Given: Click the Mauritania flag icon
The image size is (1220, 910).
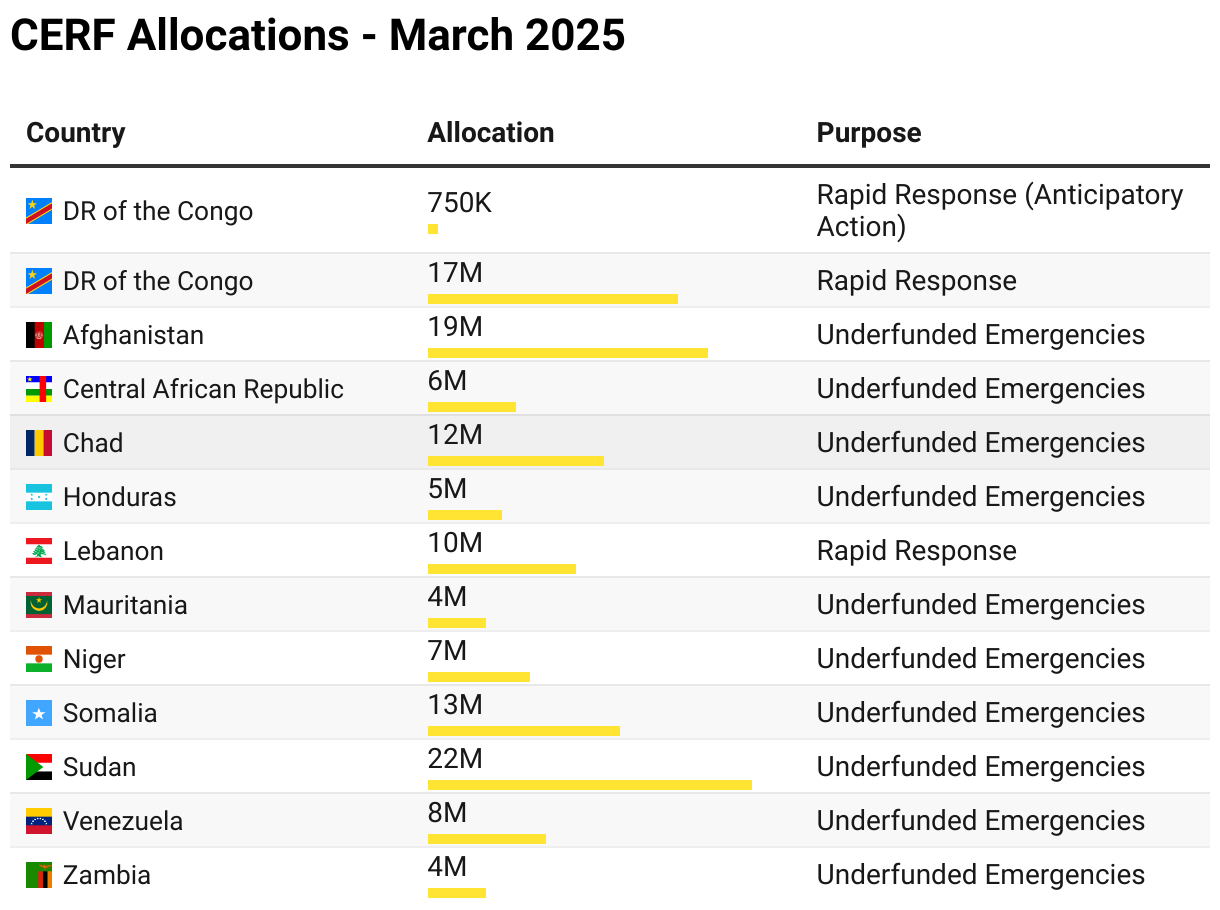Looking at the screenshot, I should (39, 605).
